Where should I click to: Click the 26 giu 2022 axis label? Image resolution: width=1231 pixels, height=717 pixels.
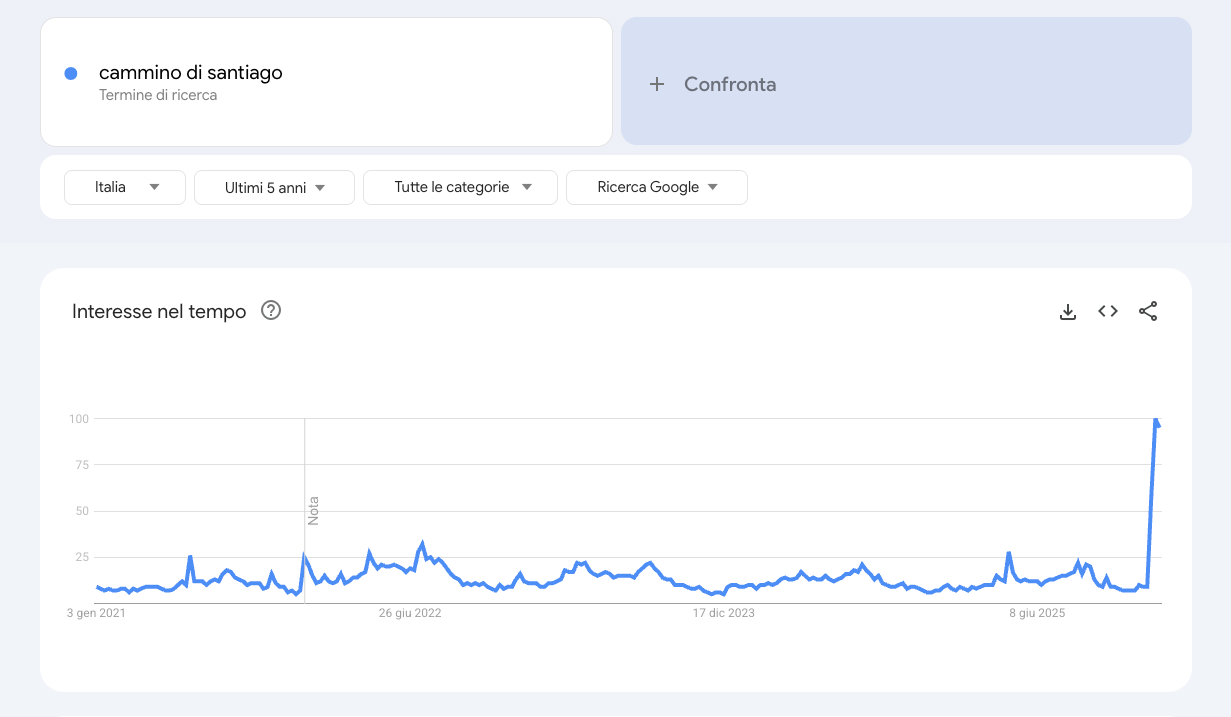pos(410,613)
